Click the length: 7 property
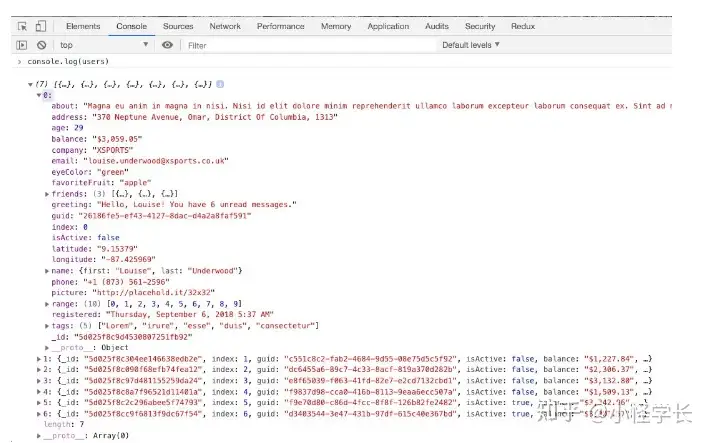710x443 pixels. click(64, 424)
